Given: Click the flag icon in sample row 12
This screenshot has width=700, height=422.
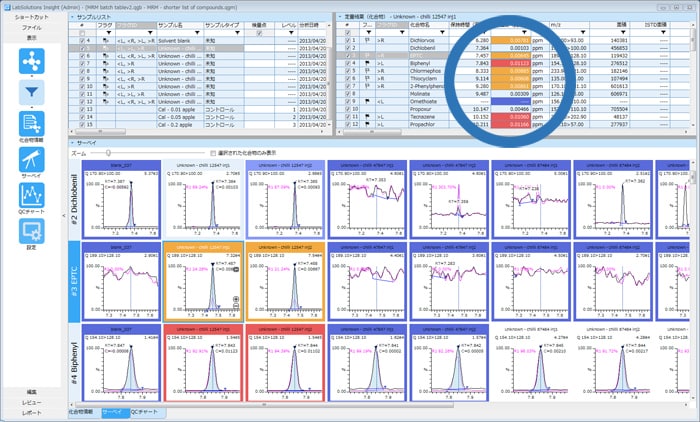Looking at the screenshot, I should [x=105, y=101].
